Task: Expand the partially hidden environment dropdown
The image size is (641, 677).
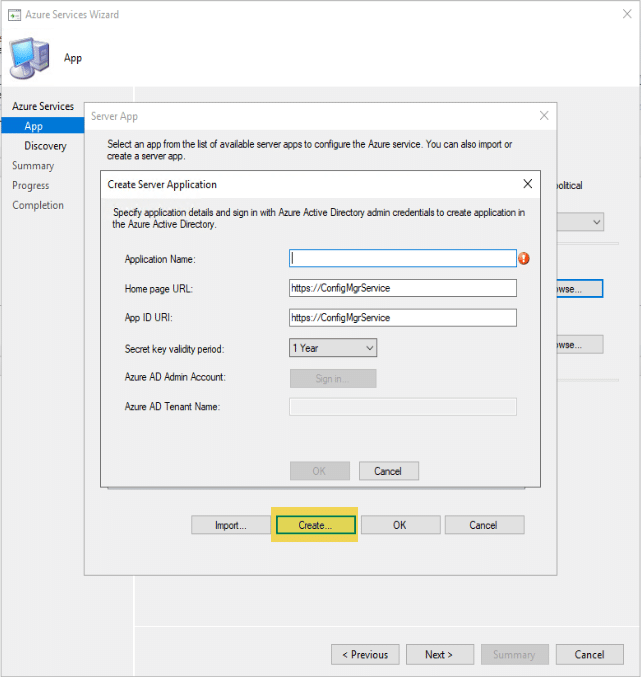Action: (596, 222)
